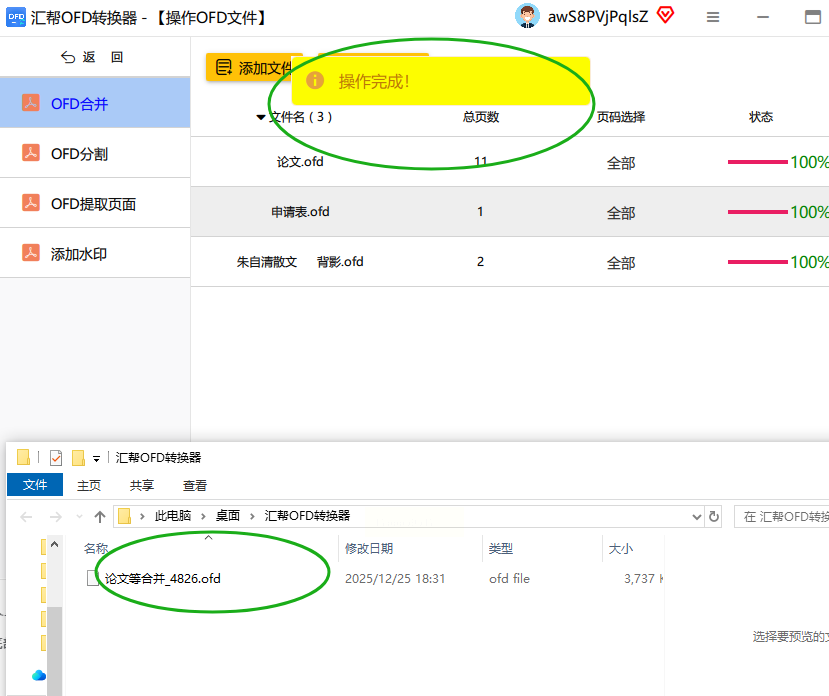
Task: Open the 文件 tab in Explorer
Action: pyautogui.click(x=35, y=484)
